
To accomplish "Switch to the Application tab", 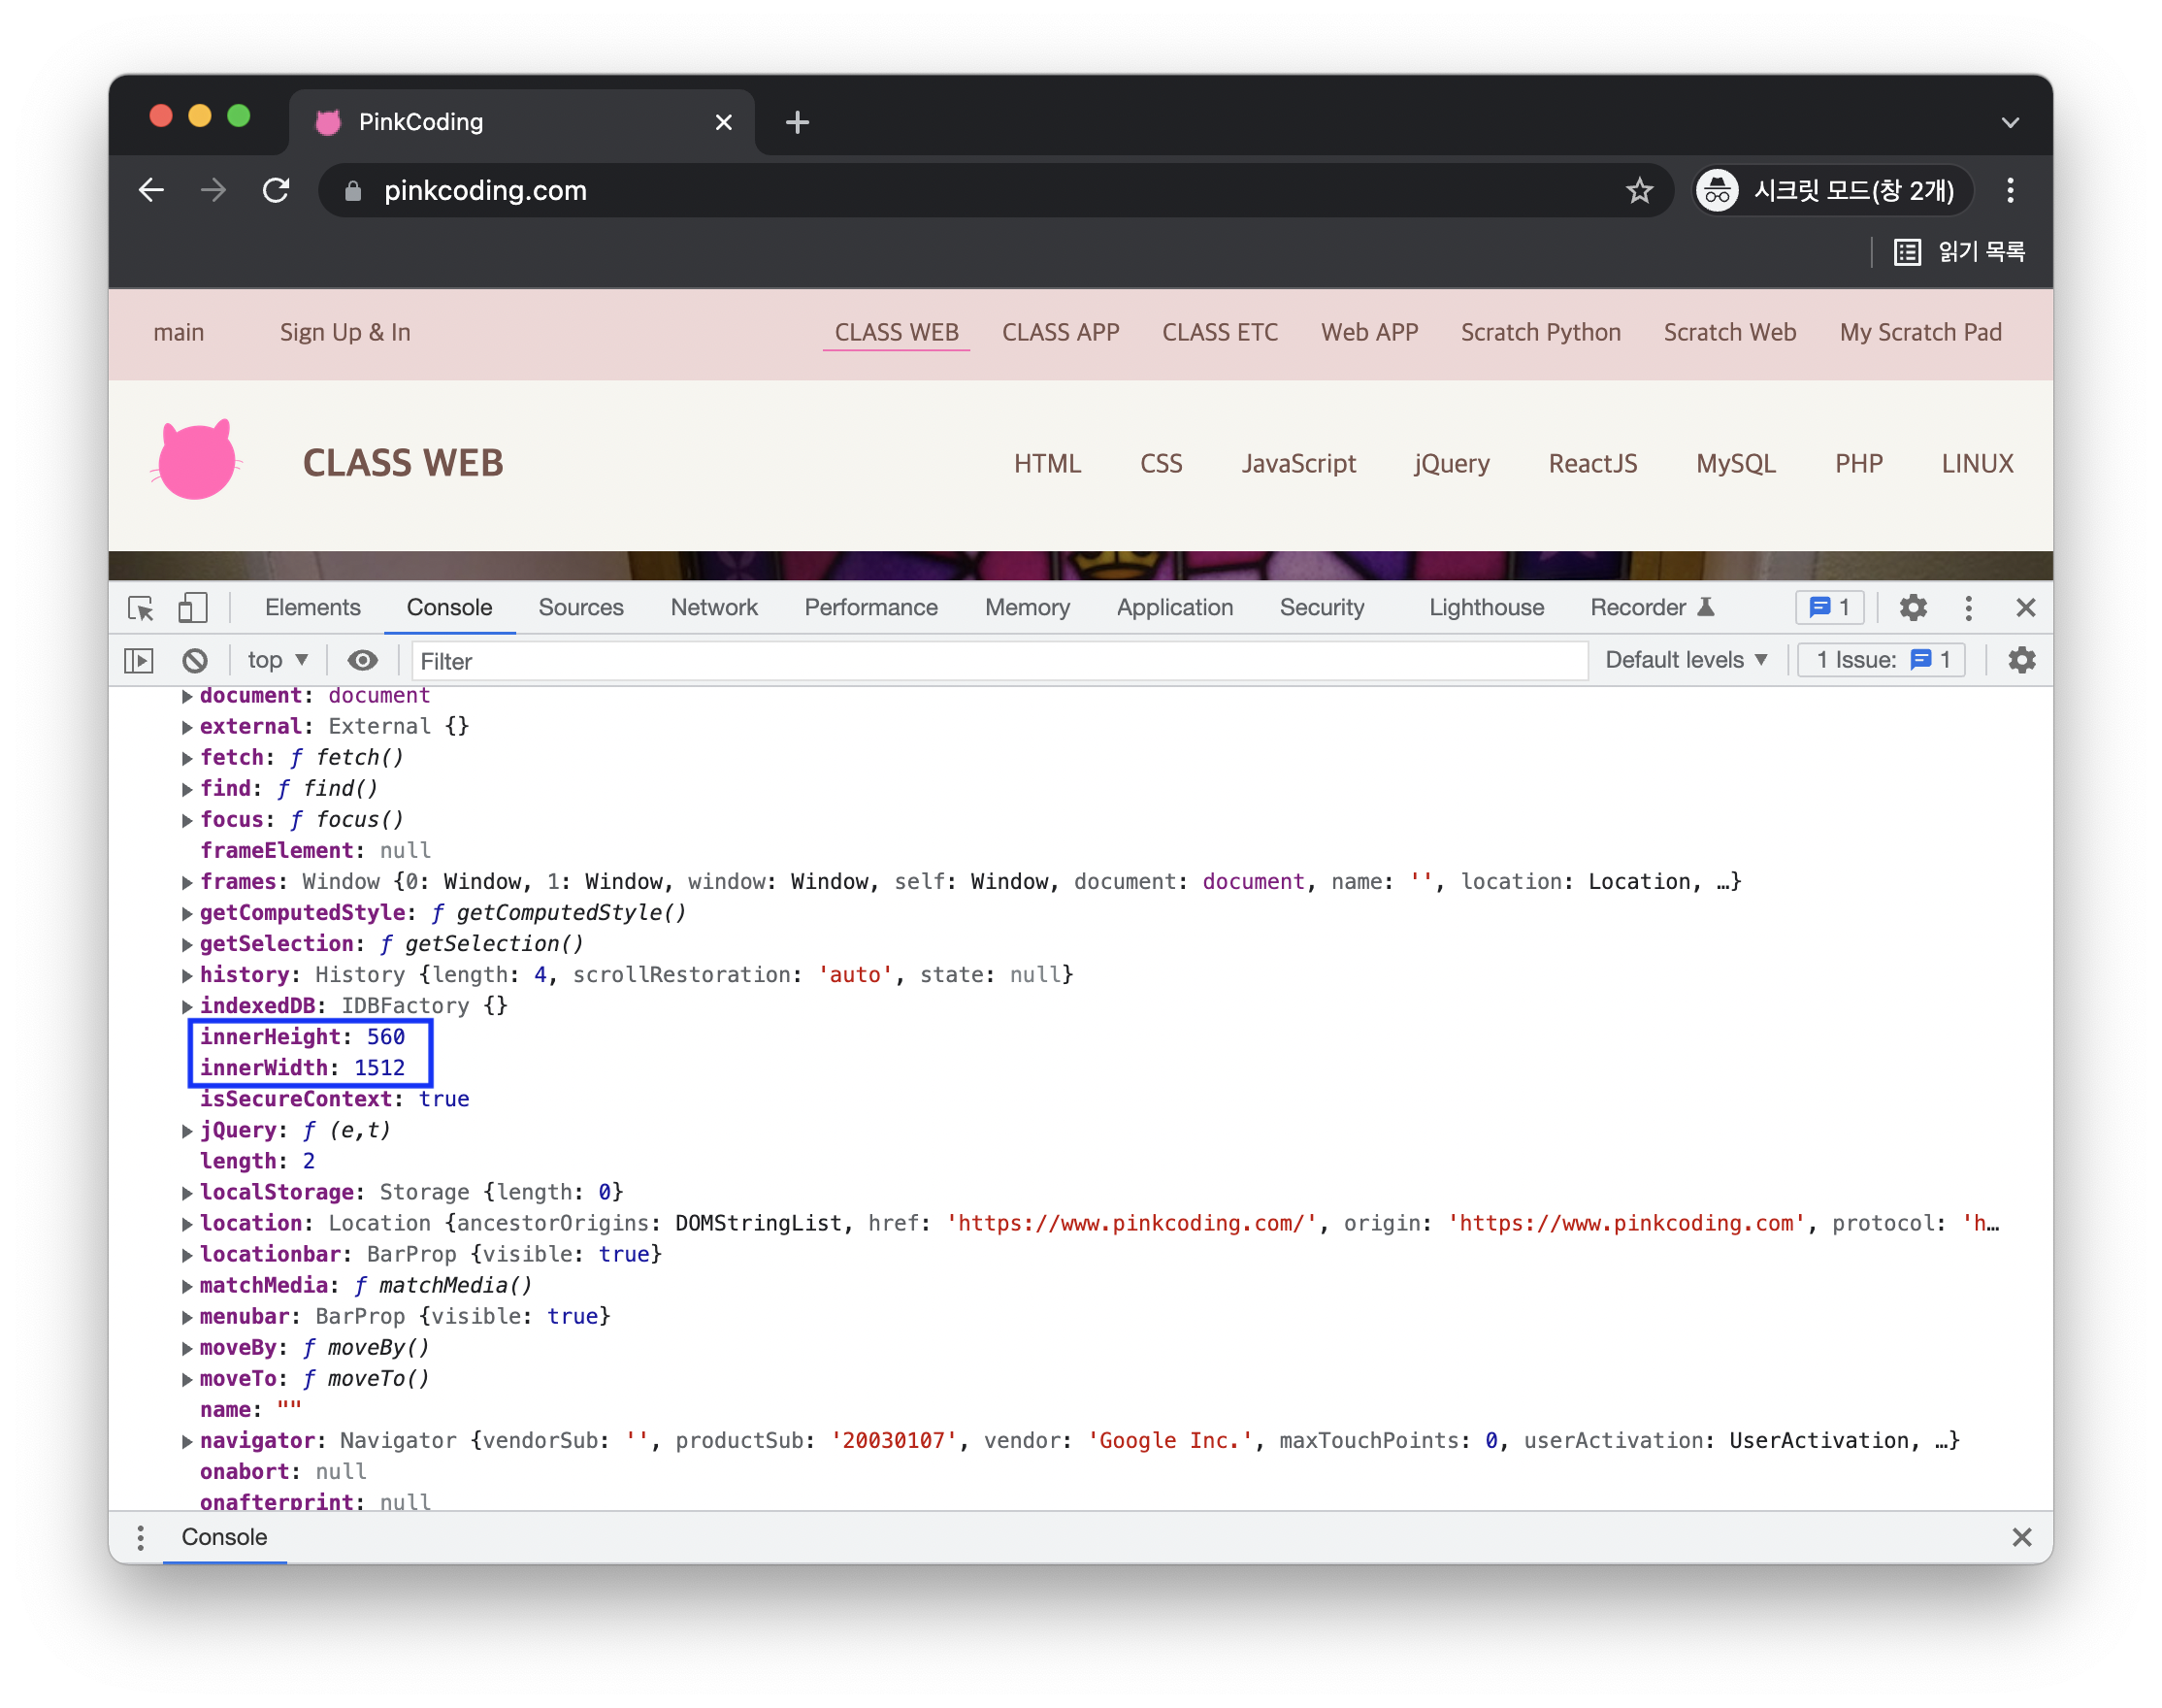I will pyautogui.click(x=1174, y=607).
